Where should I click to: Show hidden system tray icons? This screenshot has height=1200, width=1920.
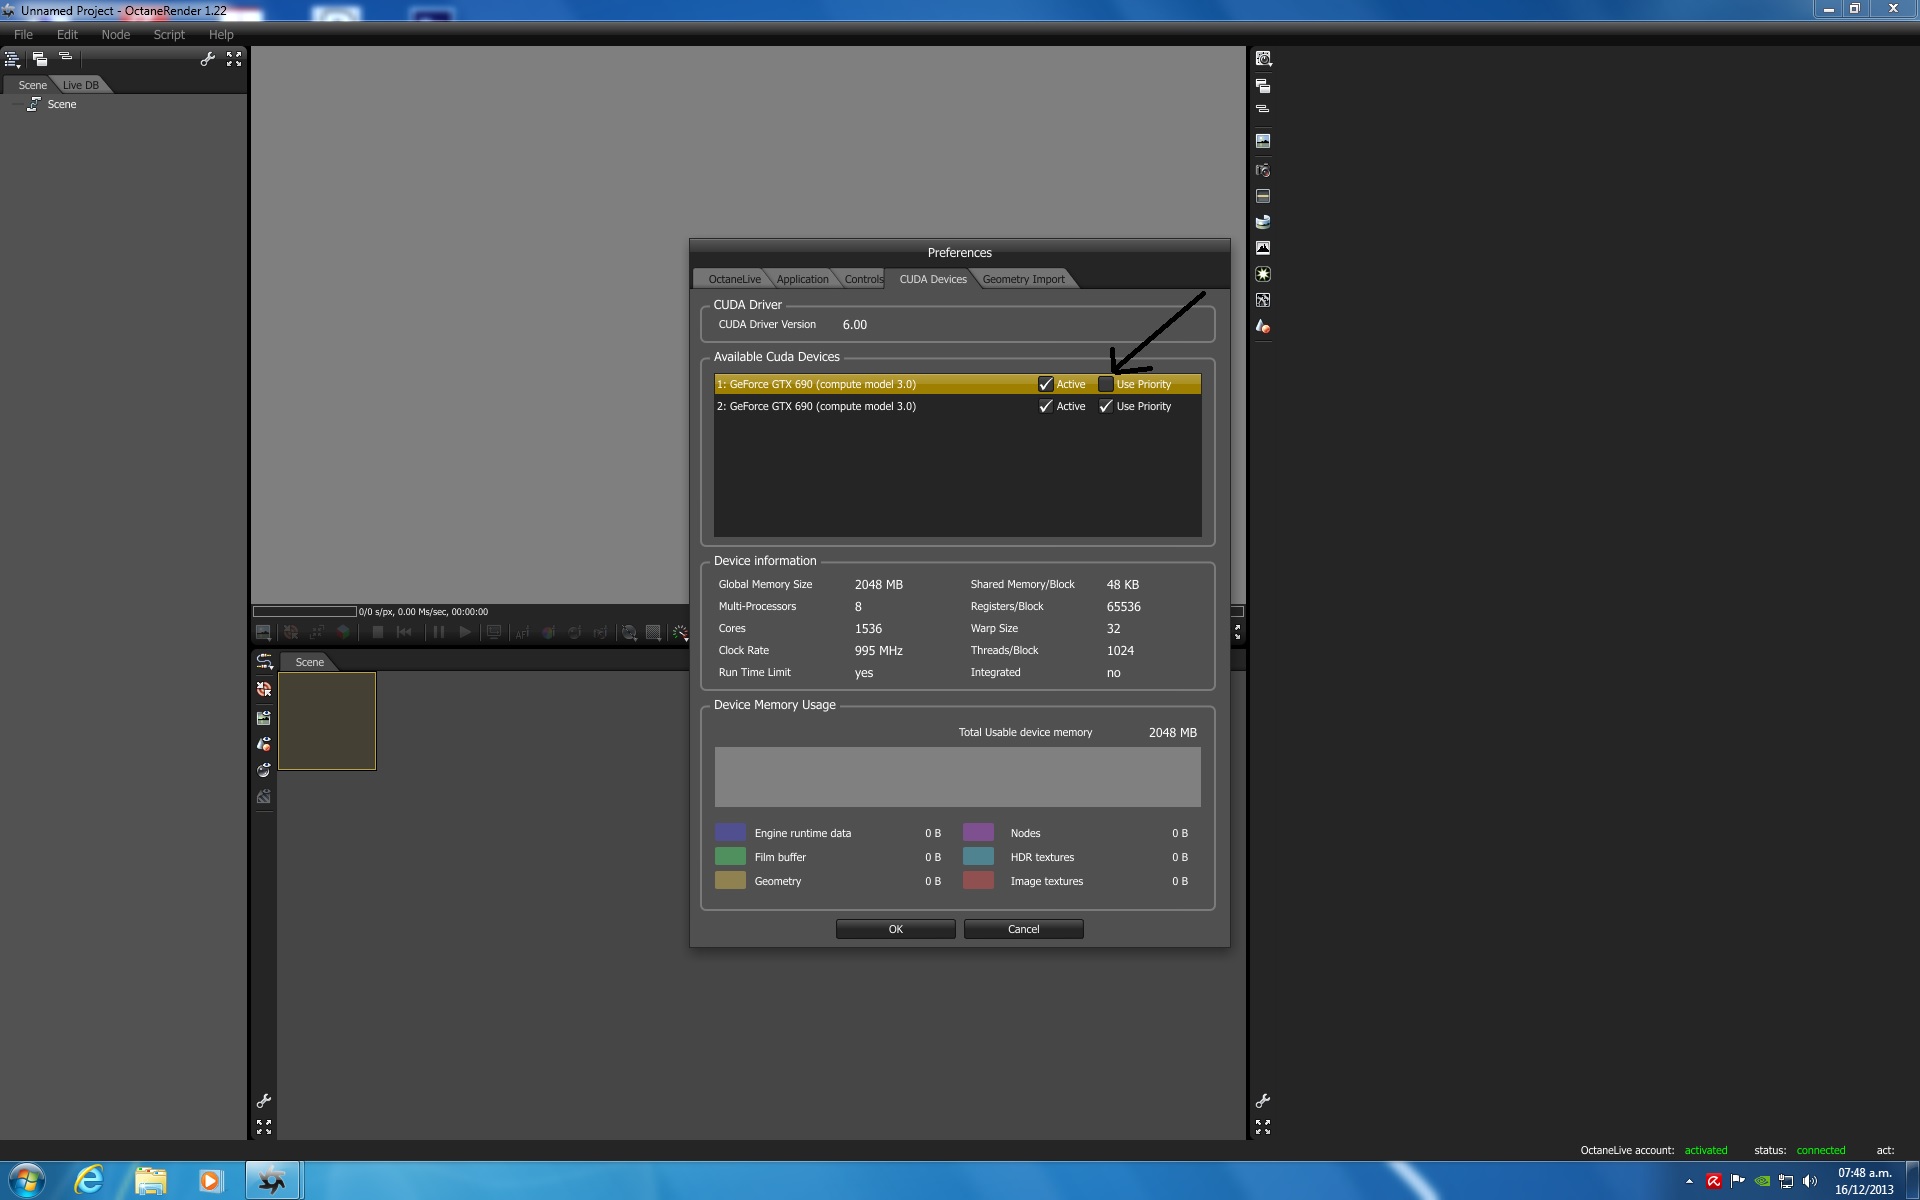1689,1181
